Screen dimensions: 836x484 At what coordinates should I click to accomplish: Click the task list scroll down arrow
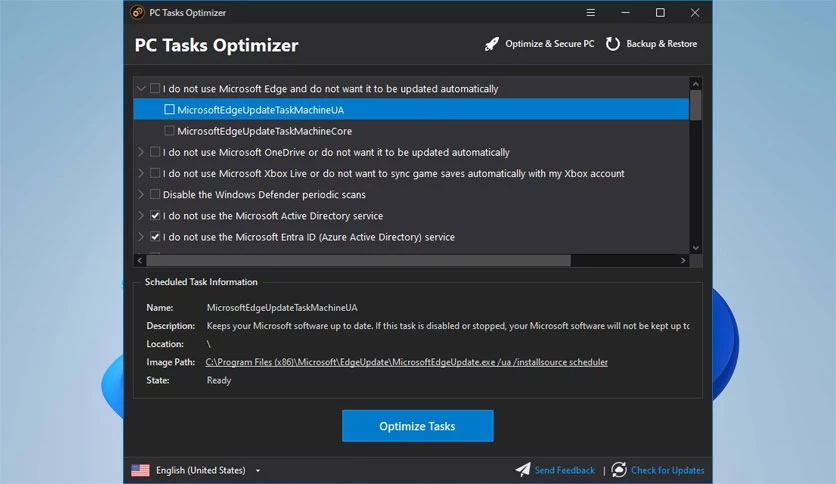695,248
